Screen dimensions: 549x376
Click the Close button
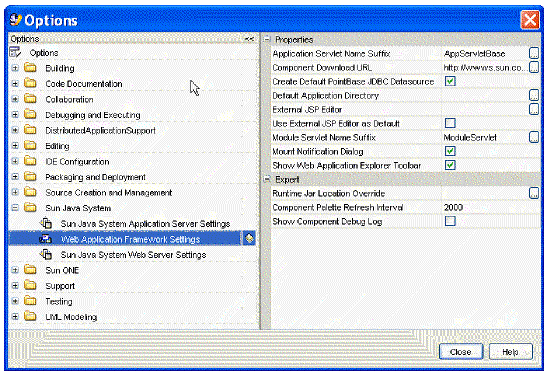461,351
